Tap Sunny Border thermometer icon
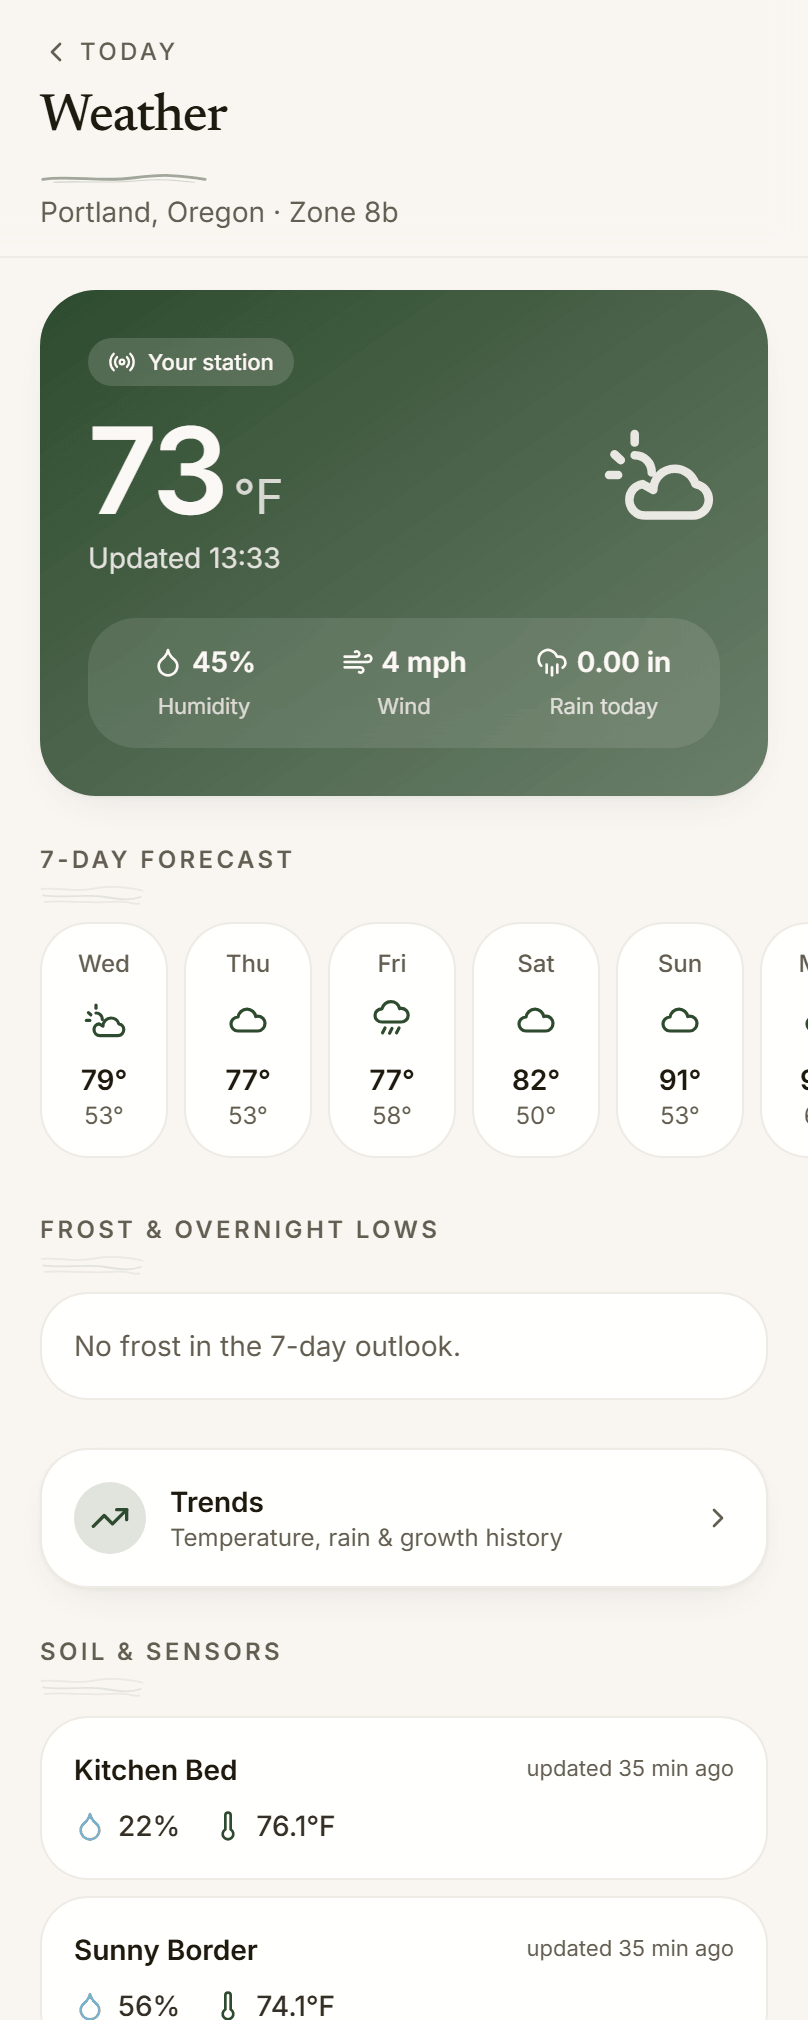 228,2005
